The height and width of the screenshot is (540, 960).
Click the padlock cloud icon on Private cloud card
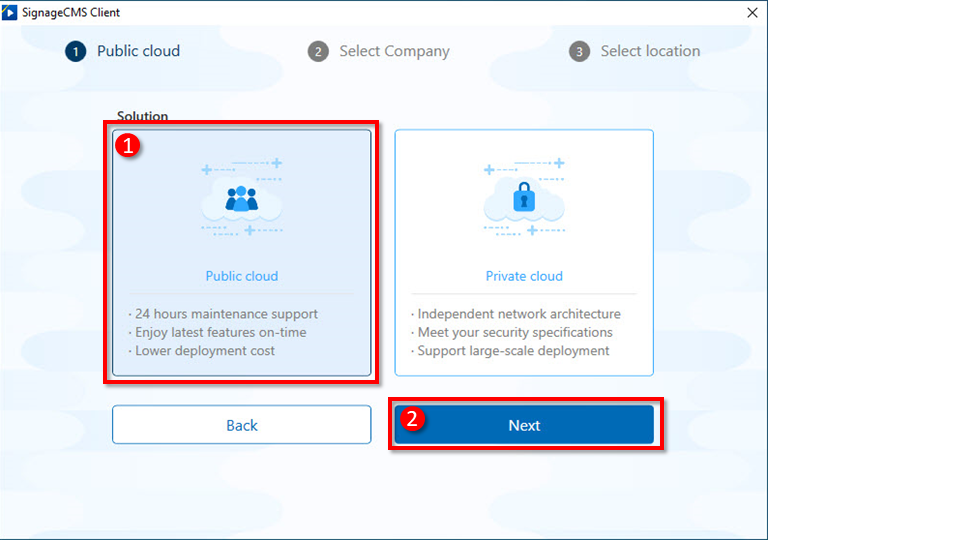coord(524,199)
